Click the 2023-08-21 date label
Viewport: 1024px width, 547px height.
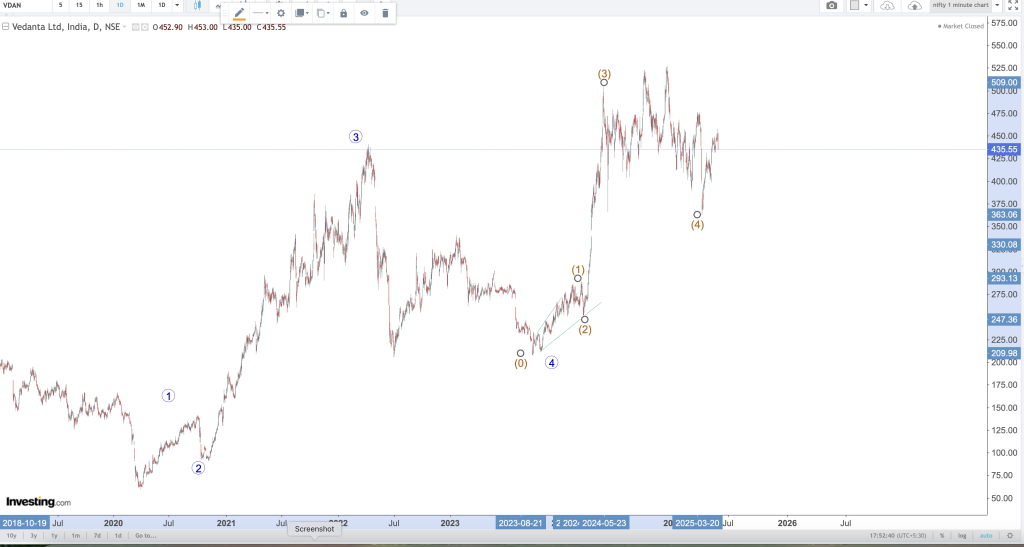520,523
